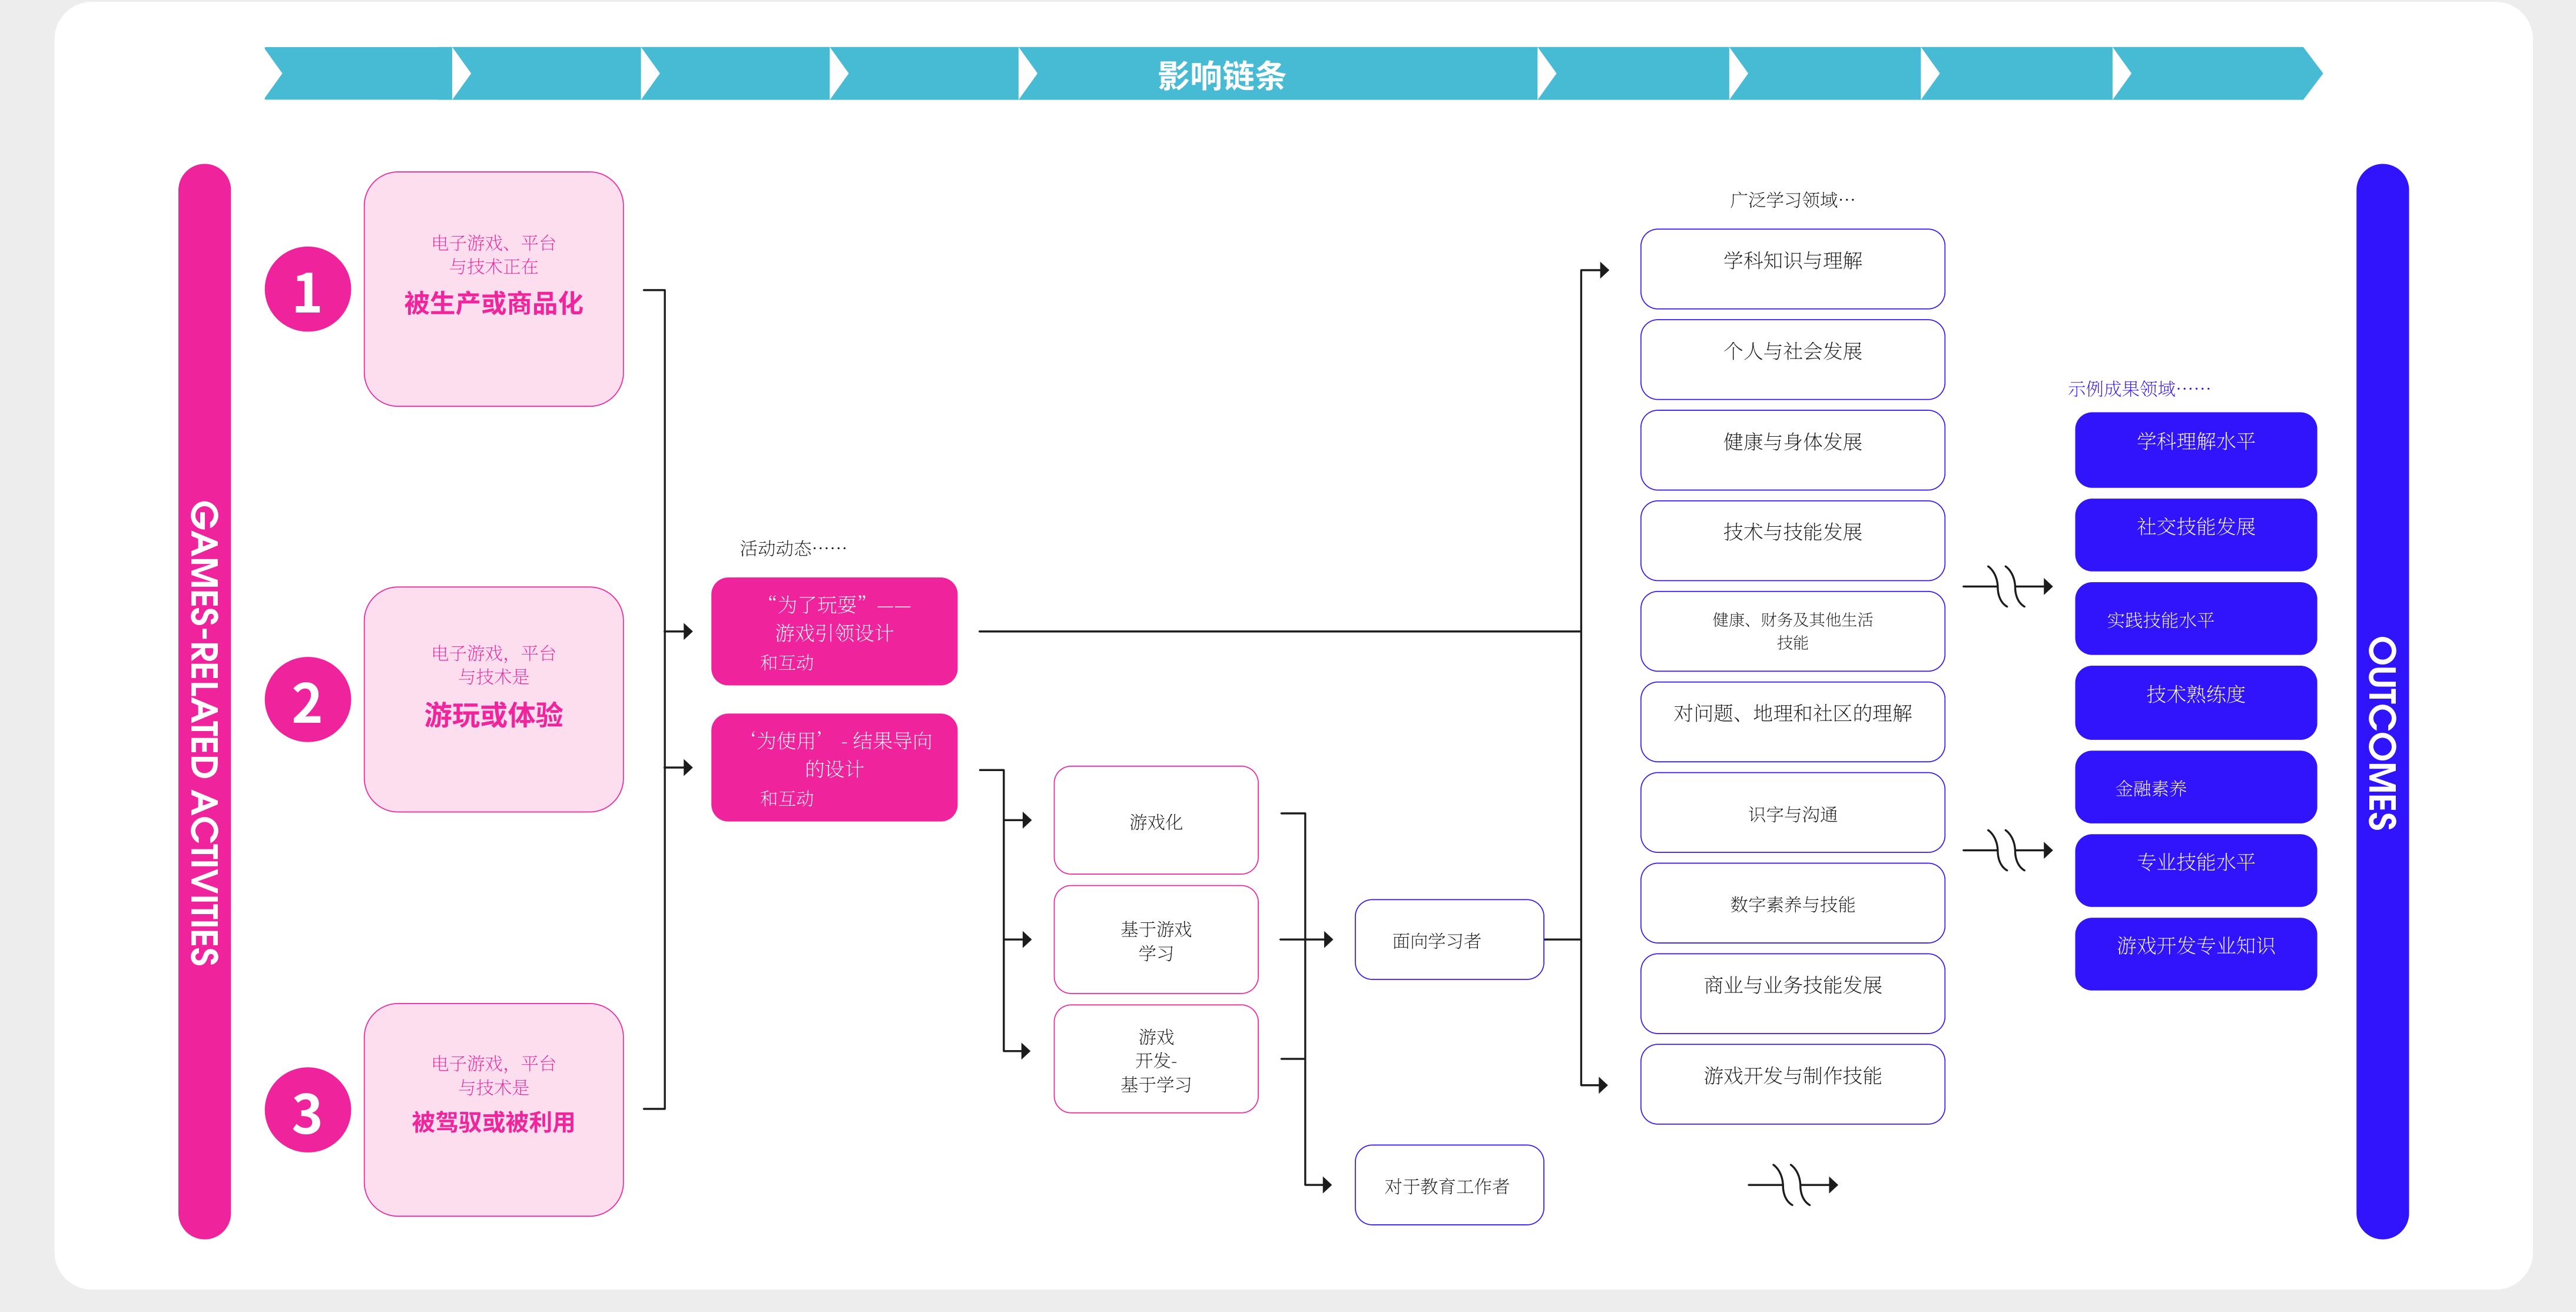
Task: Click the pink number 1 circle
Action: click(307, 289)
